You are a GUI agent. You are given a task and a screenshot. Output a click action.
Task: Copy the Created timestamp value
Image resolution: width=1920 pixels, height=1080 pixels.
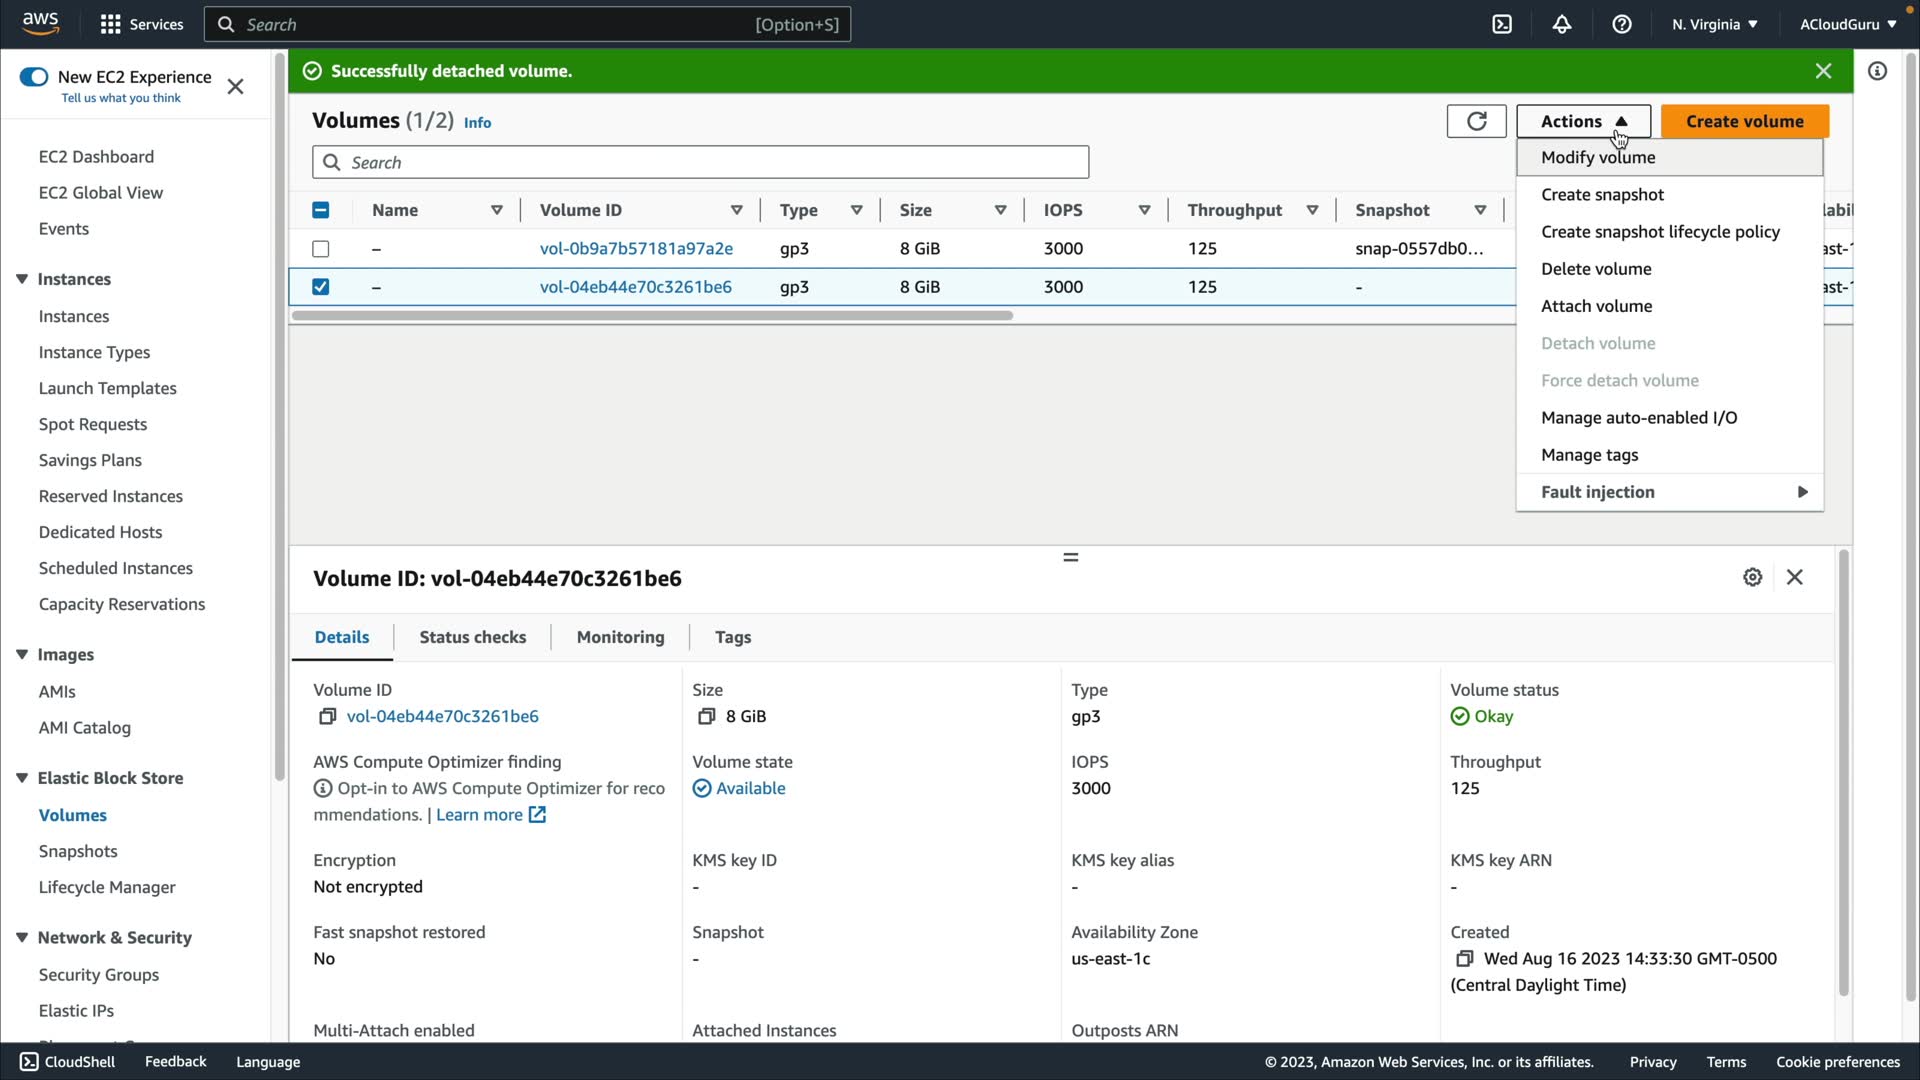pyautogui.click(x=1464, y=958)
